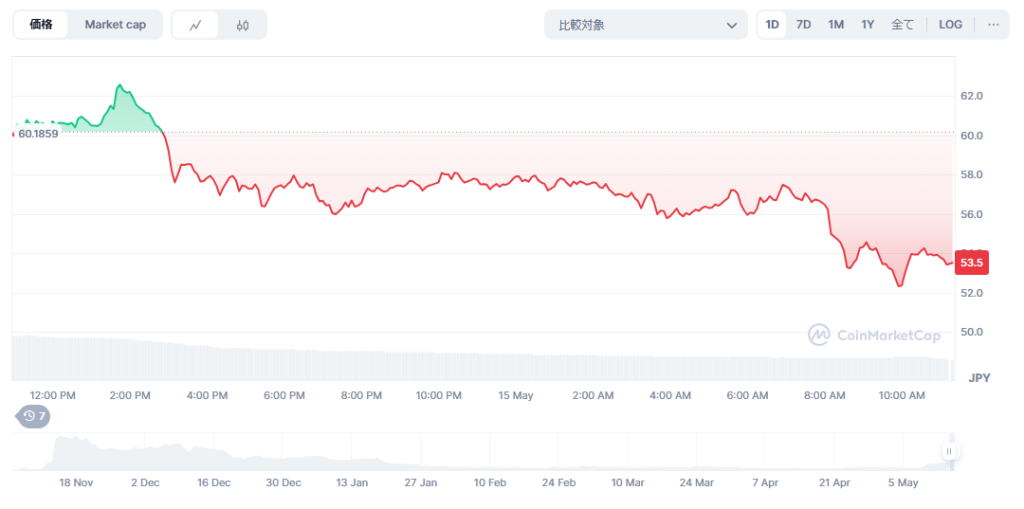Open the three-dot more options menu

(993, 25)
